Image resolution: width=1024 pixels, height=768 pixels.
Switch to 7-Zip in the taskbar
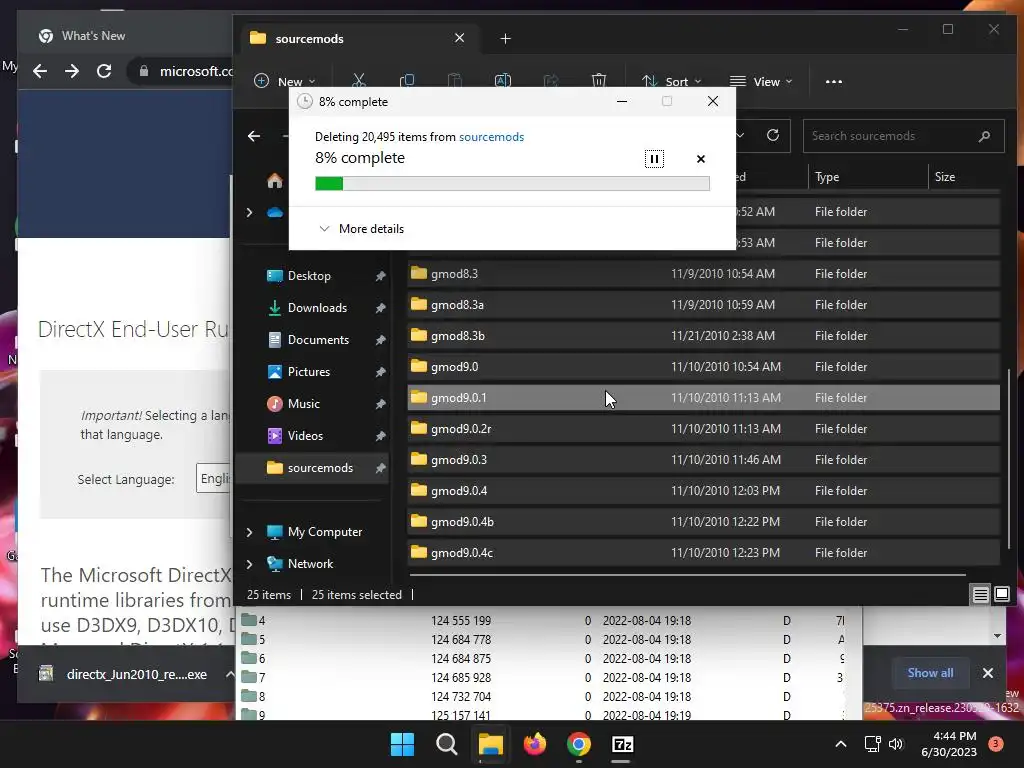[x=622, y=744]
